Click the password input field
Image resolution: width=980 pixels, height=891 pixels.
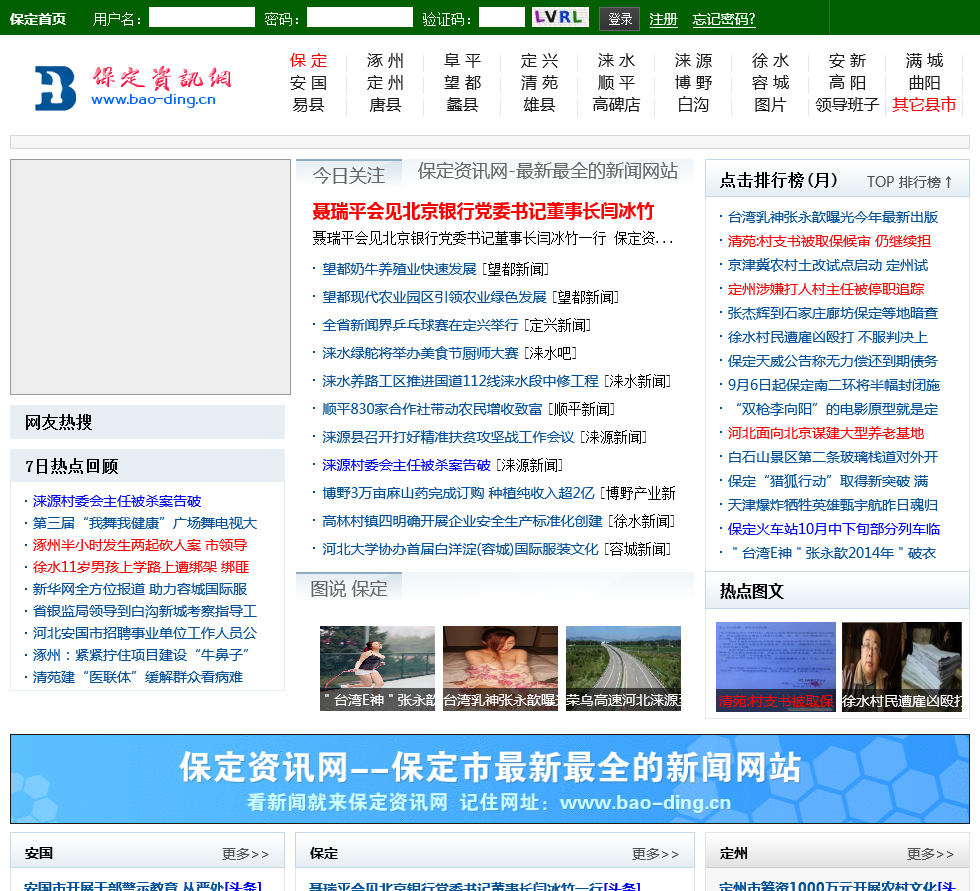coord(359,18)
